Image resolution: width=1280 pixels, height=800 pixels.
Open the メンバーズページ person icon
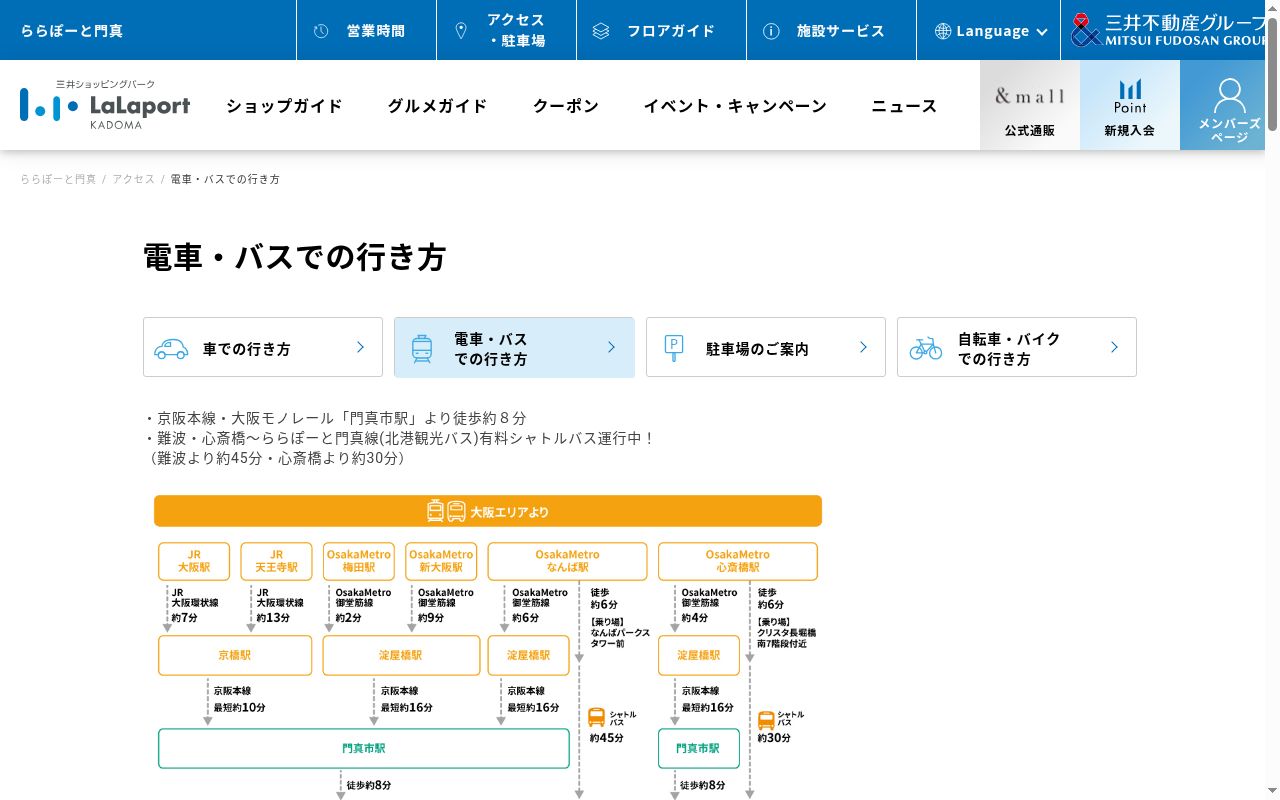click(x=1229, y=97)
